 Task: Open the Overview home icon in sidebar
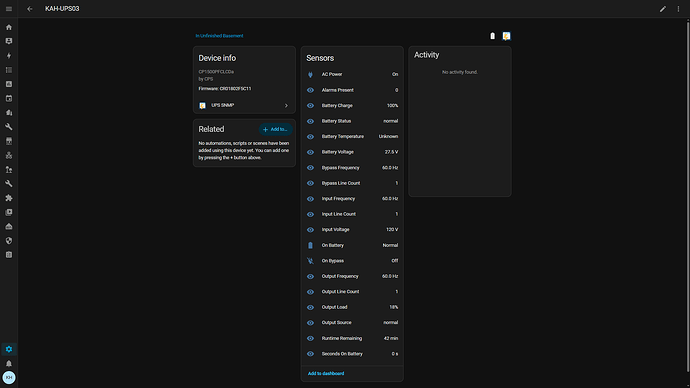(9, 27)
